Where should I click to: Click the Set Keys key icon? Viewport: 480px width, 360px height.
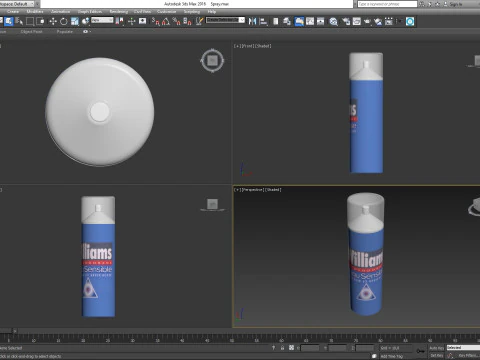click(421, 351)
